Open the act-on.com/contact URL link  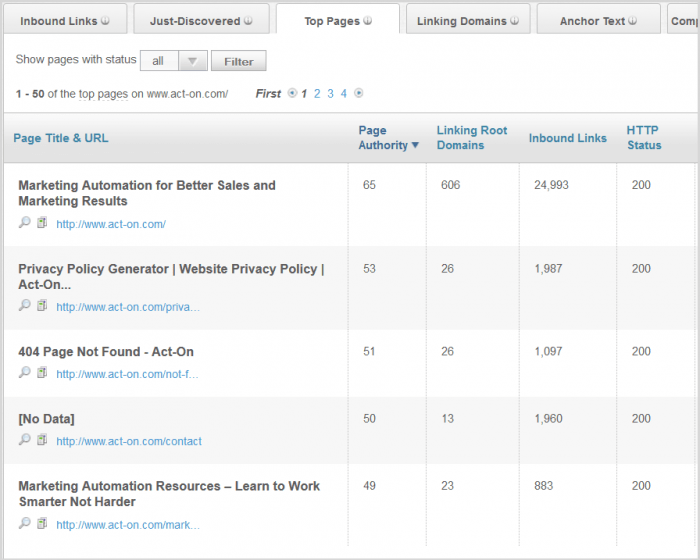click(129, 441)
